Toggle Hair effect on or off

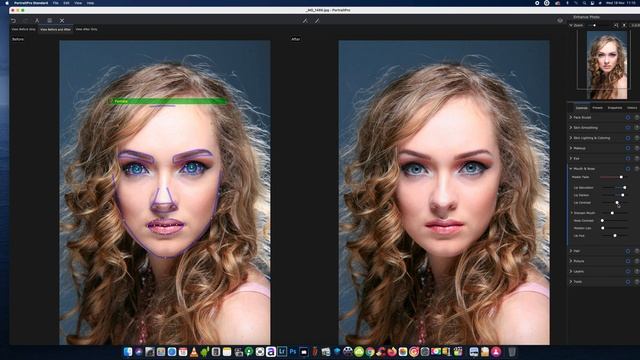pyautogui.click(x=637, y=251)
